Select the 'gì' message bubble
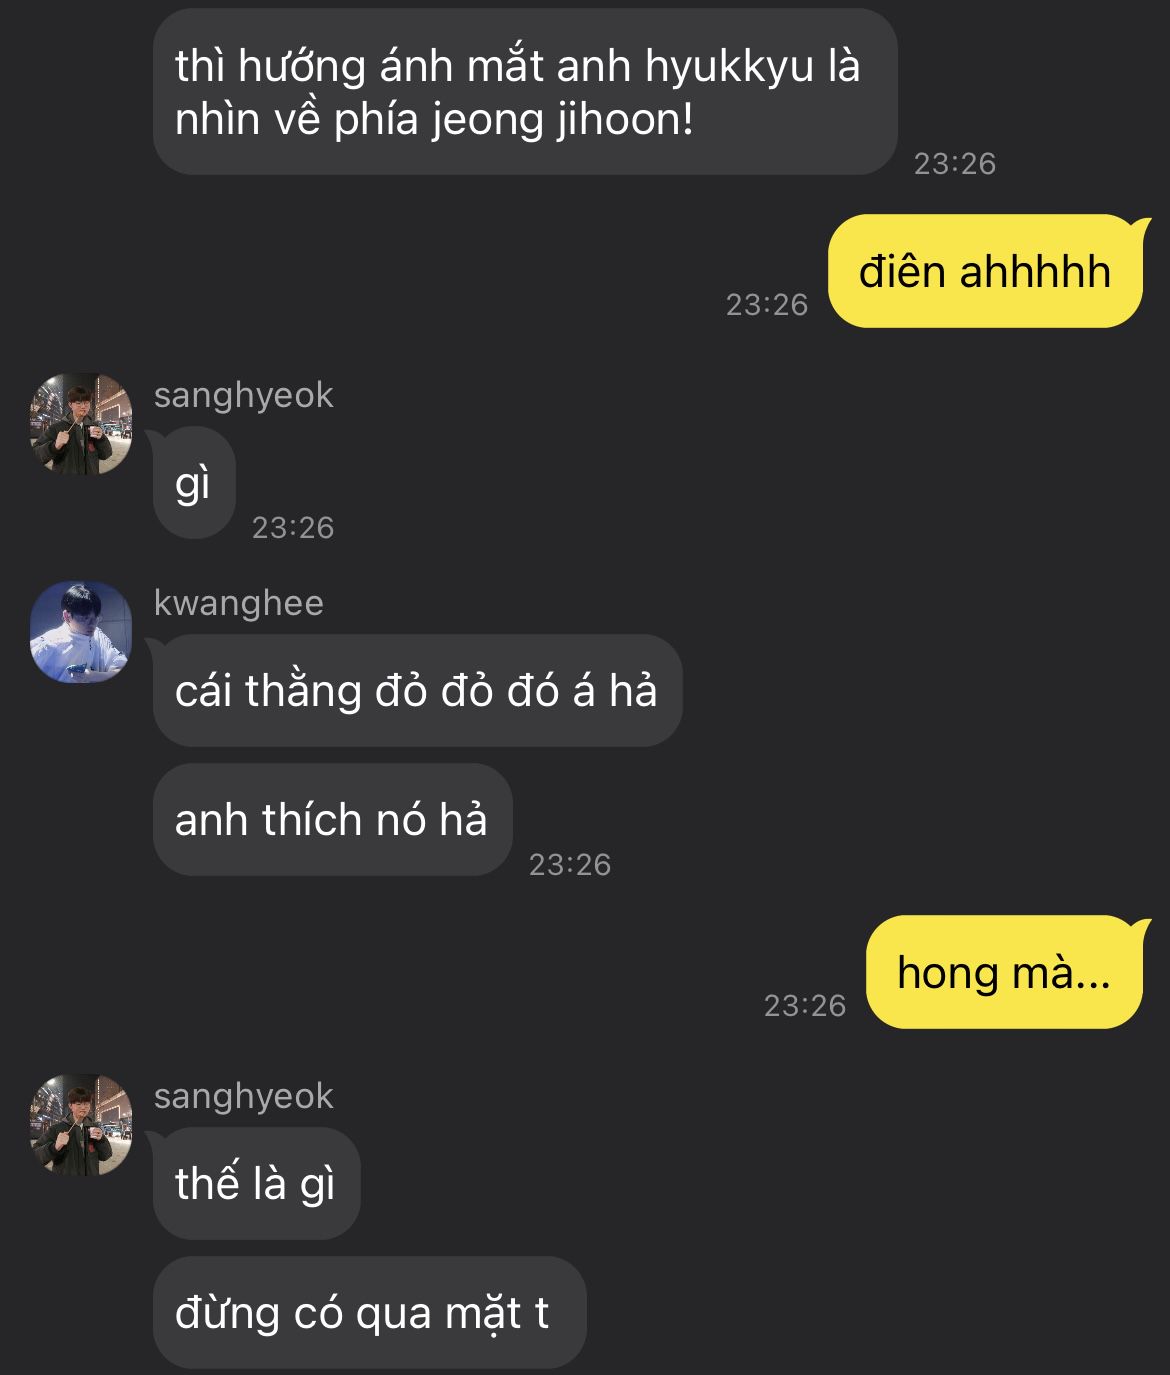The width and height of the screenshot is (1170, 1375). pyautogui.click(x=194, y=483)
